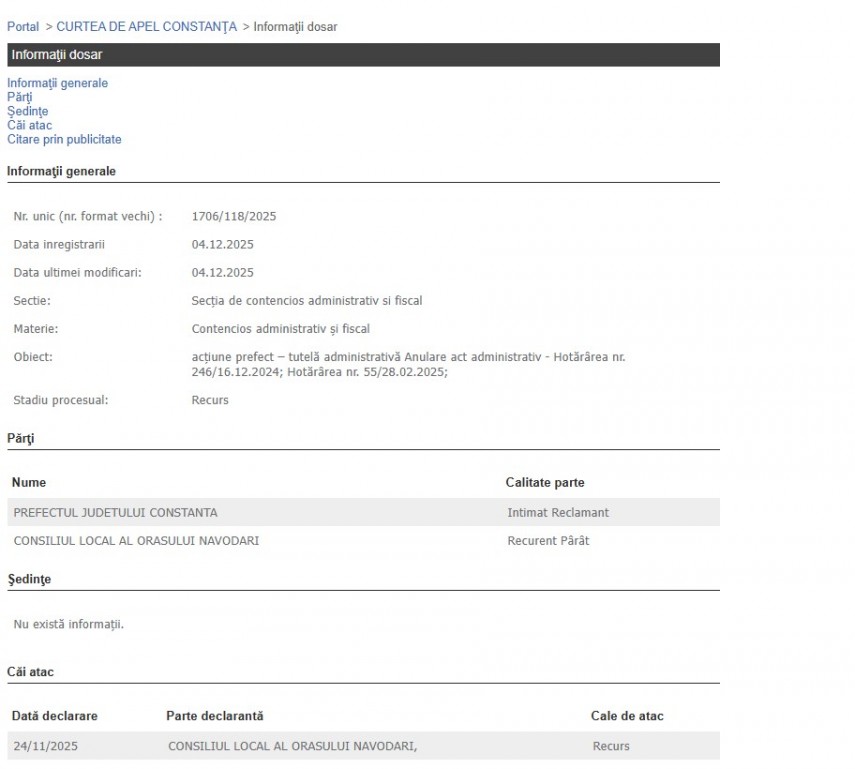Click the Recurent Pârât party role cell

click(x=548, y=541)
